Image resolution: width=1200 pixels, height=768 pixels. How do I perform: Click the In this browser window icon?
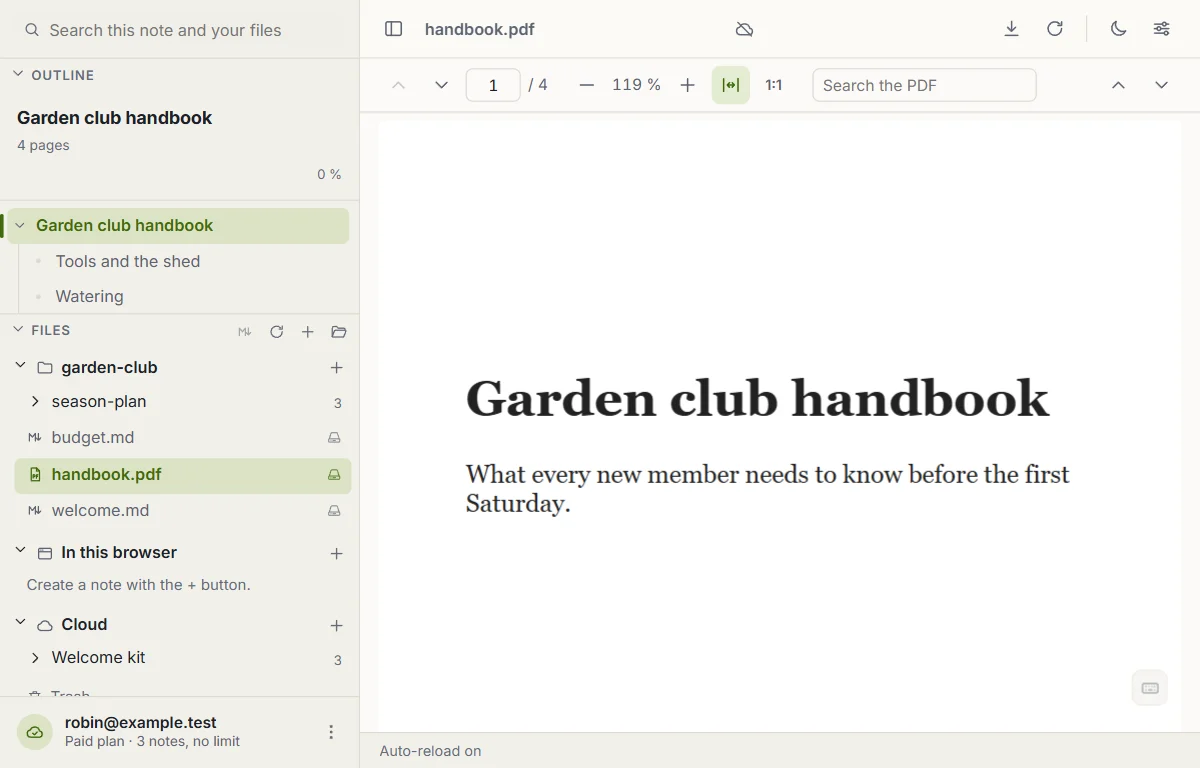[x=45, y=553]
